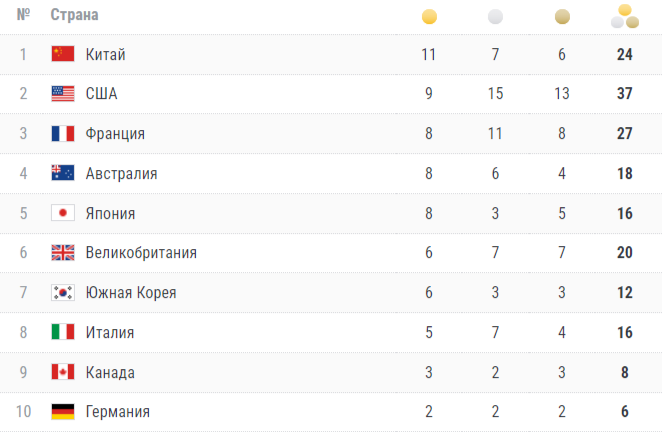Click the Great Britain flag icon
This screenshot has width=665, height=432.
[x=63, y=253]
